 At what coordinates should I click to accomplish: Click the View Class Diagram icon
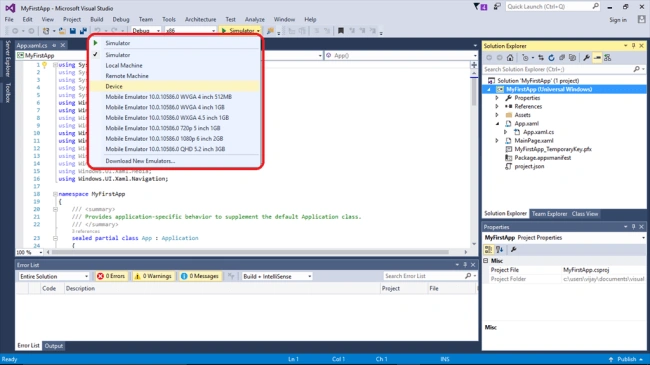pos(608,58)
